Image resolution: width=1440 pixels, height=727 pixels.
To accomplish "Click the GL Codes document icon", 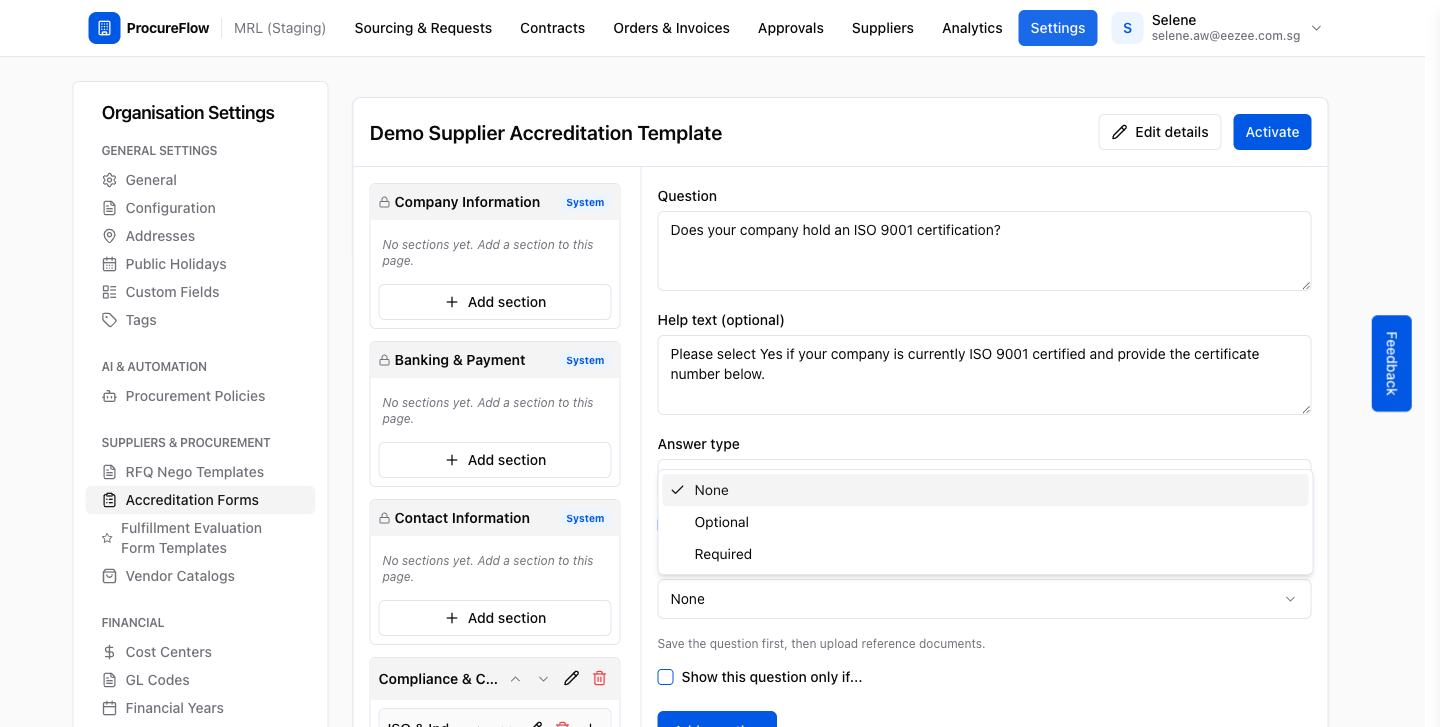I will point(110,680).
